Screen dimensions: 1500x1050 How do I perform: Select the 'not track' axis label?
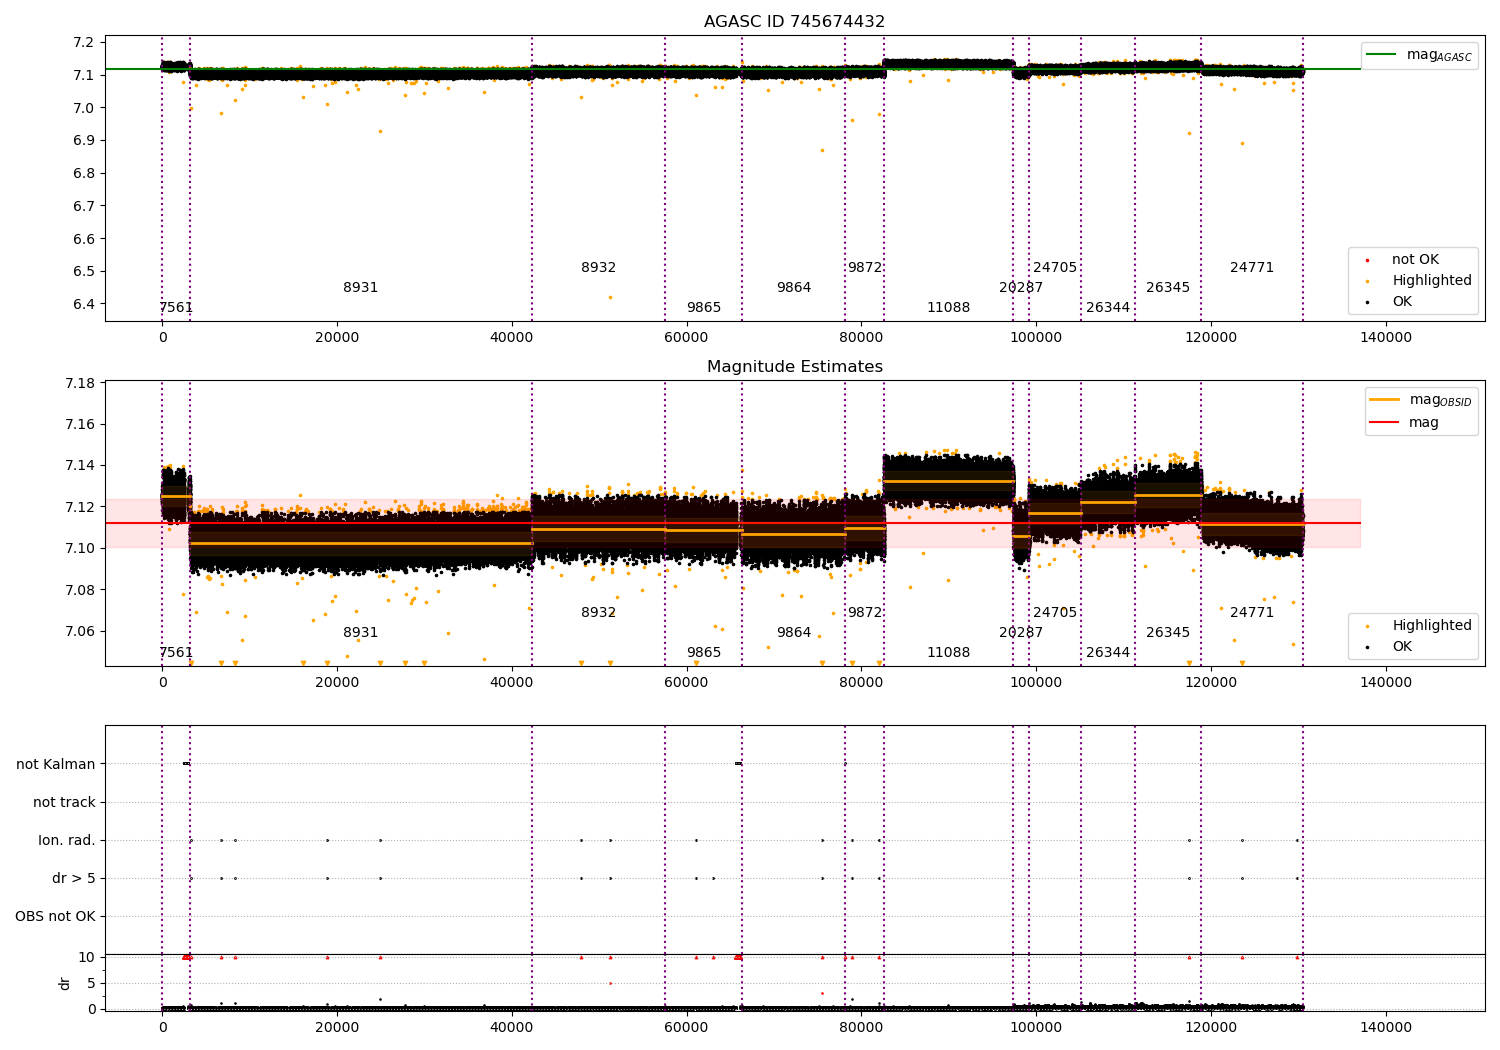coord(64,803)
